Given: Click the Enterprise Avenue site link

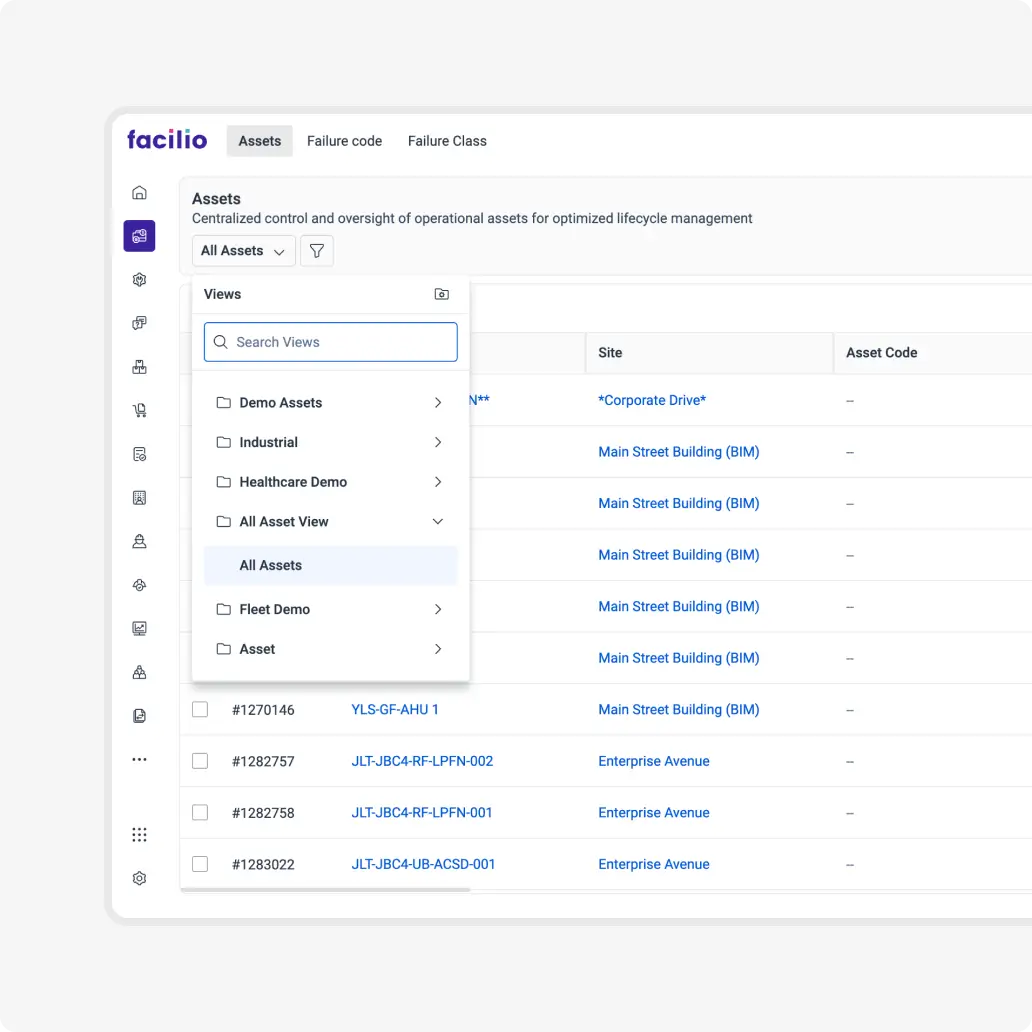Looking at the screenshot, I should [654, 760].
